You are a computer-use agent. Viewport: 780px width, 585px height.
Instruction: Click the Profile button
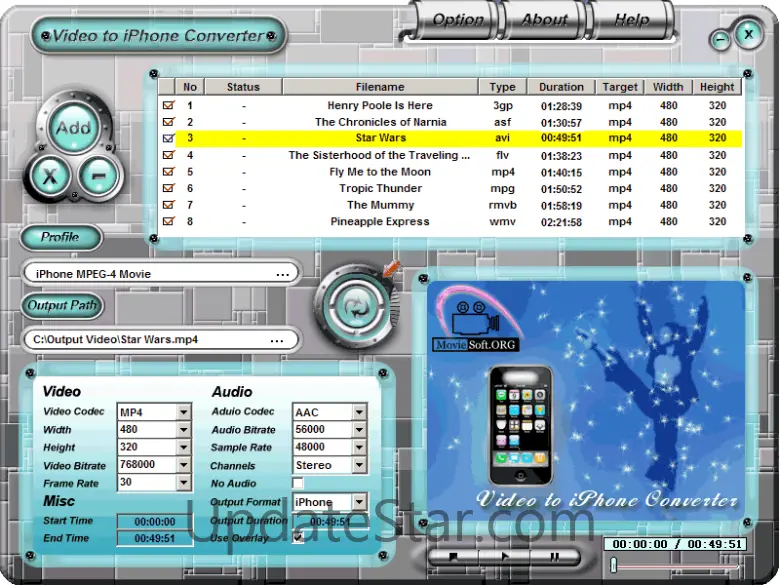point(61,237)
